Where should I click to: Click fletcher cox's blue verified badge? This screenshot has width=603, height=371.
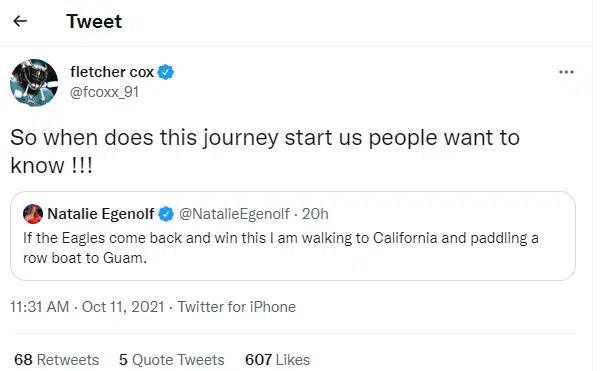166,72
